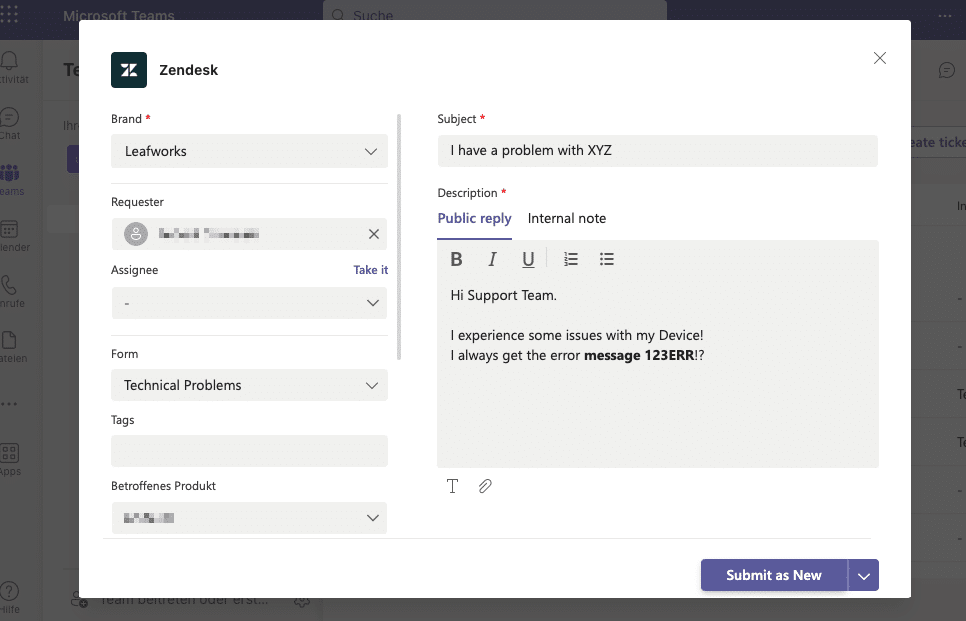Insert a bullet list in the description
Screen dimensions: 966x621
pos(607,258)
